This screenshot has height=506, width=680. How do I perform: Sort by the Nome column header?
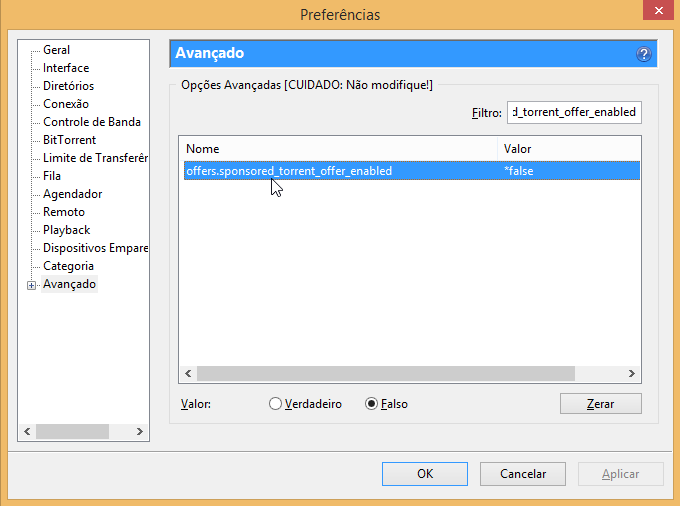tap(338, 149)
